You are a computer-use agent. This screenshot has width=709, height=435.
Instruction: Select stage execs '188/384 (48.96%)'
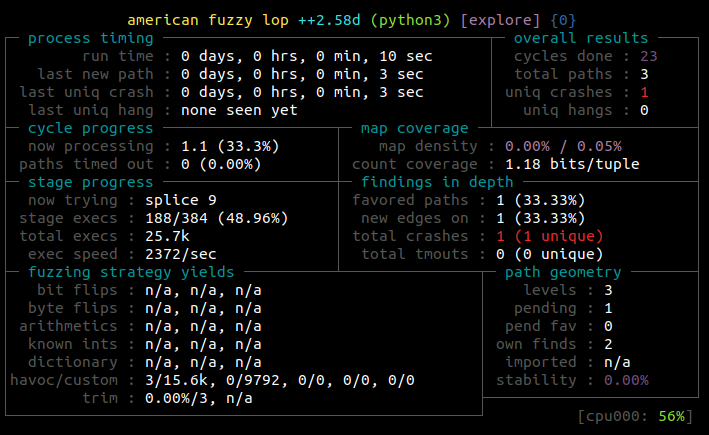(x=217, y=218)
